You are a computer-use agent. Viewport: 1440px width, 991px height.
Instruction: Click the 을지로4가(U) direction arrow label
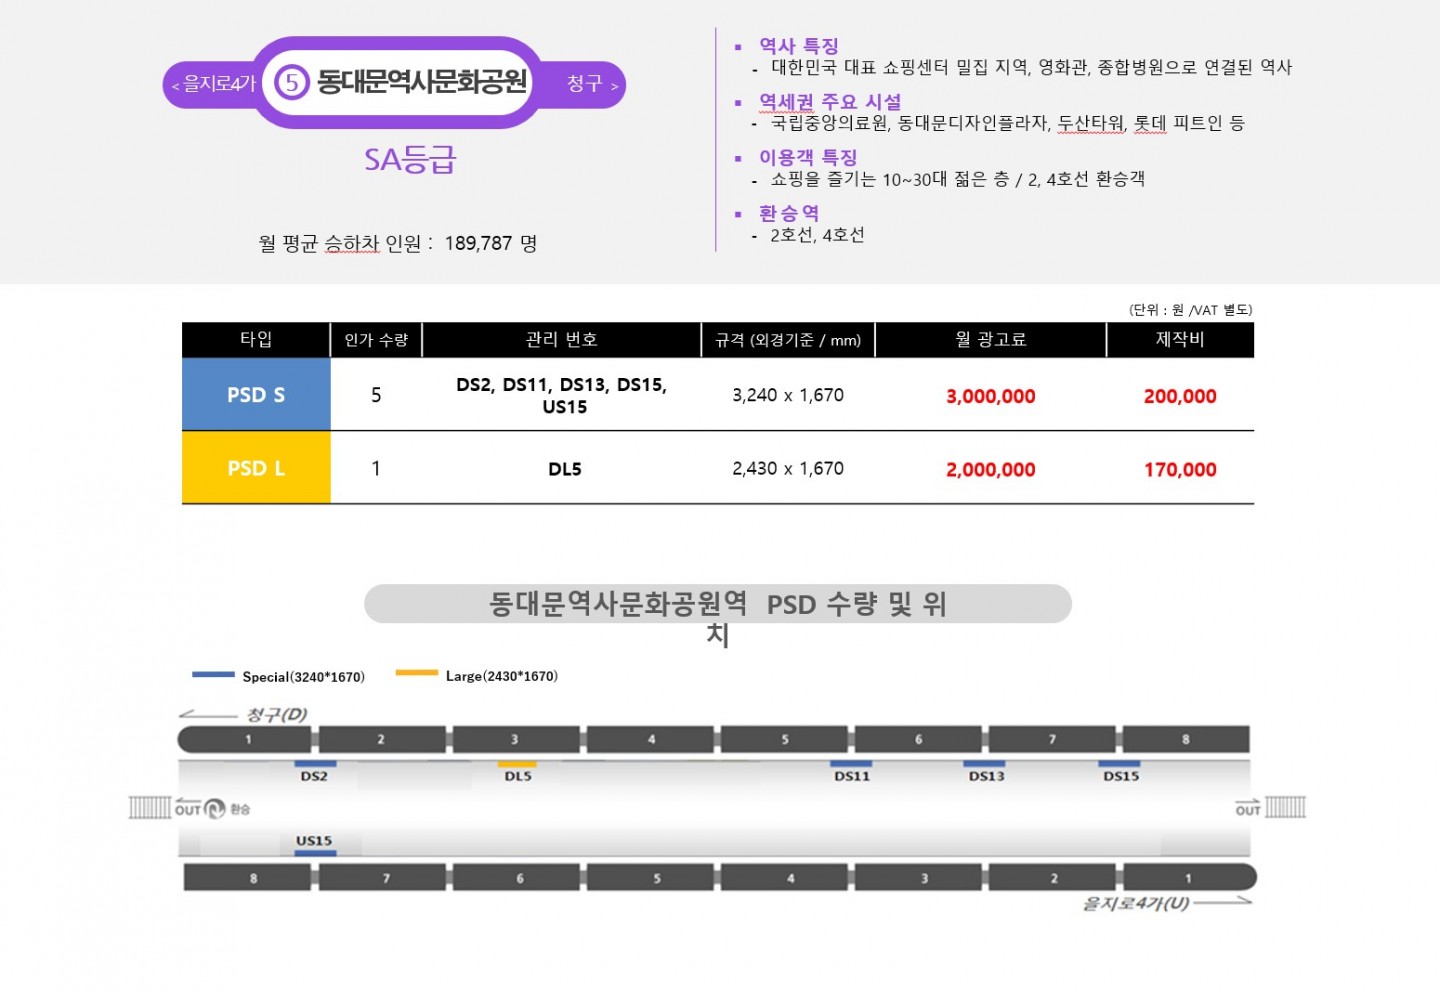click(x=1167, y=903)
